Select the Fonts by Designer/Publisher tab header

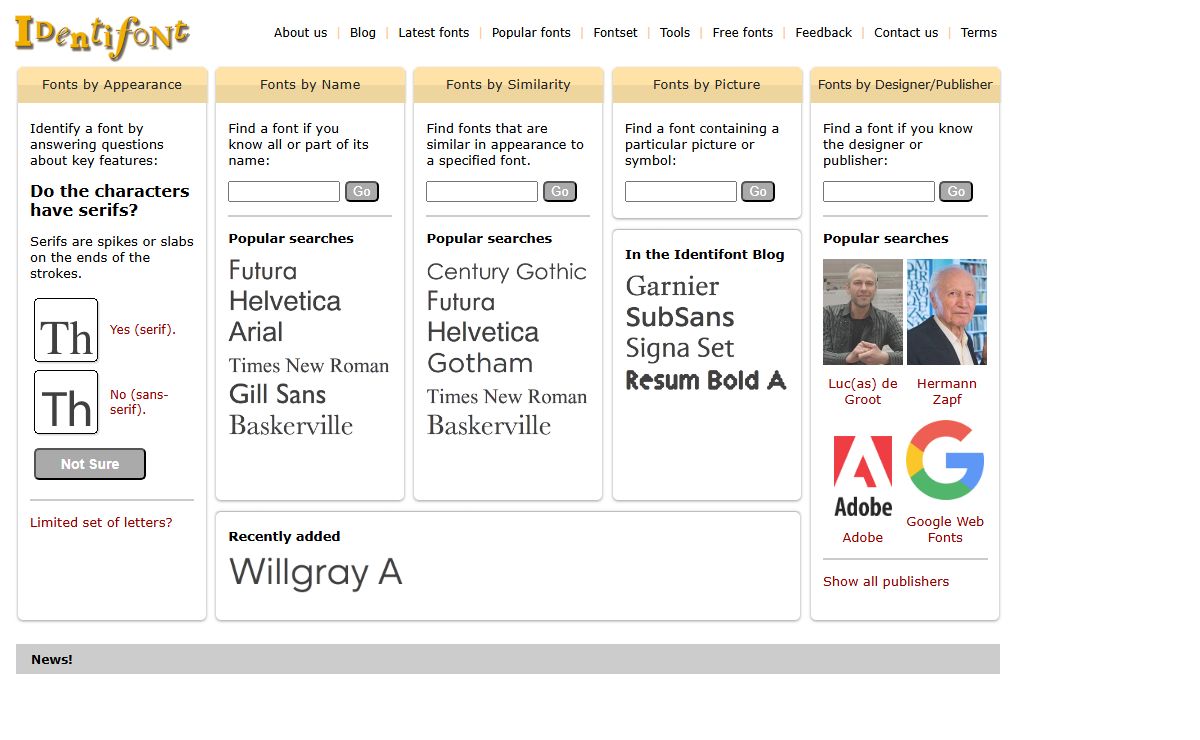905,85
